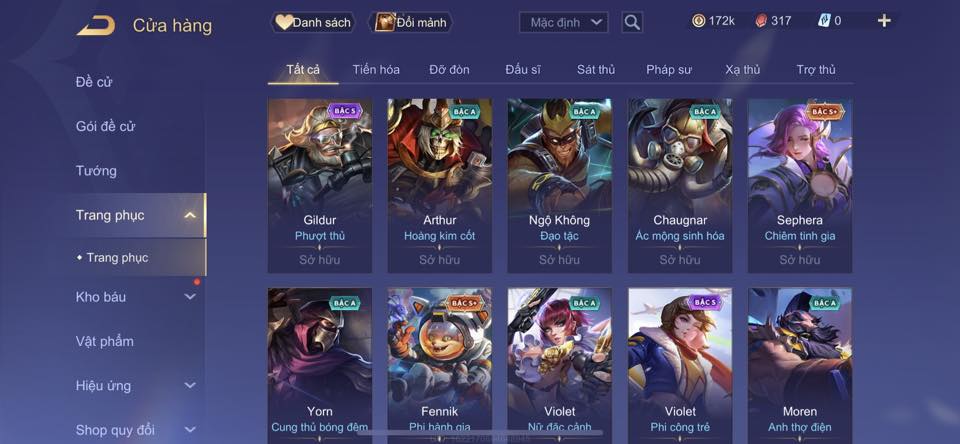
Task: Expand the Kho báu sidebar chevron
Action: coord(190,296)
